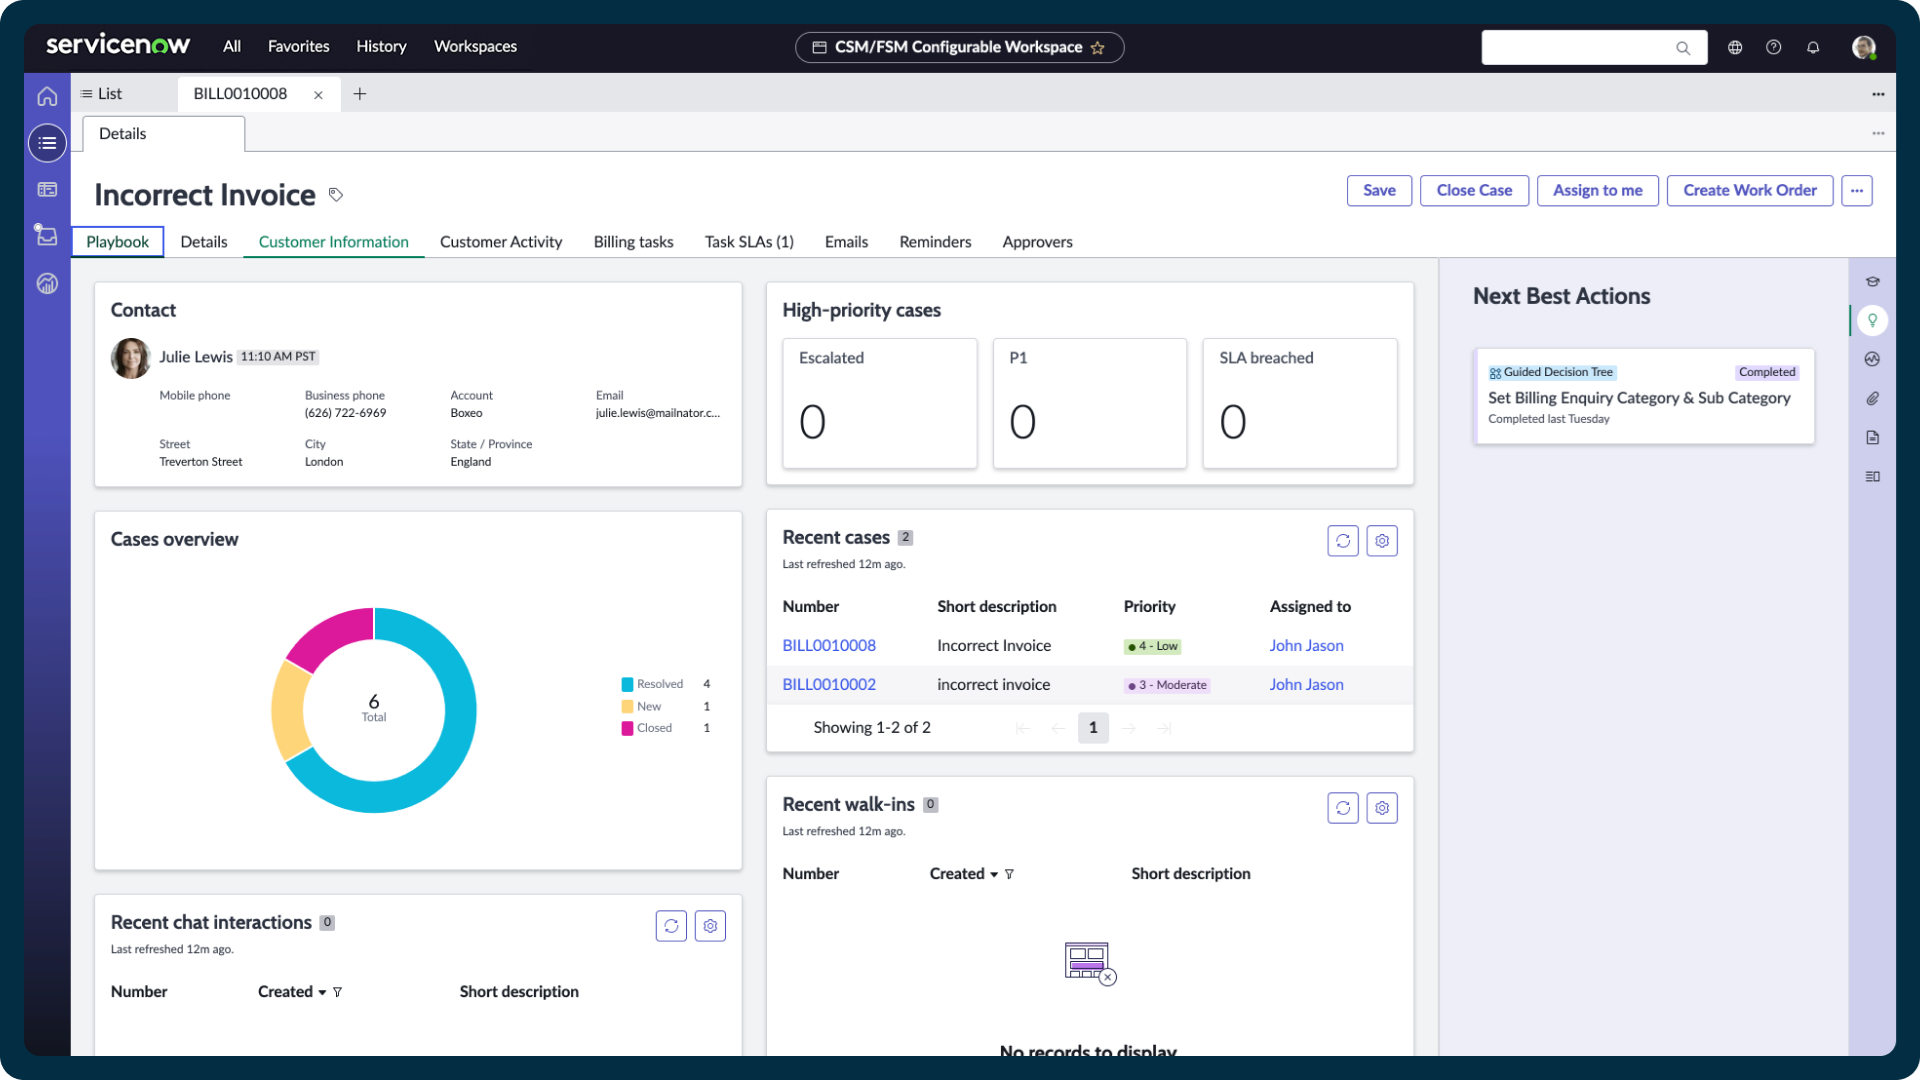Click the refresh icon on Recent walk-ins panel

1344,806
